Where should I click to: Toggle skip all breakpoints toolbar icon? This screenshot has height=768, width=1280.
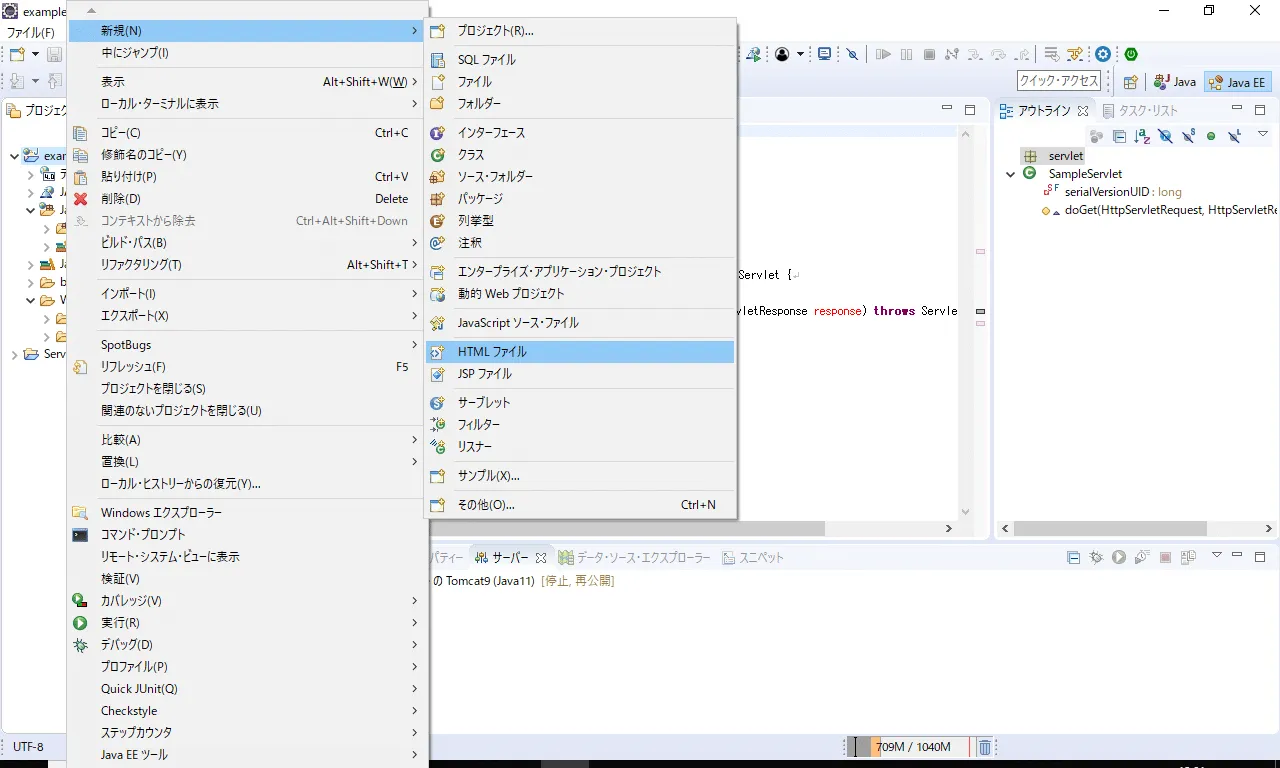tap(852, 54)
